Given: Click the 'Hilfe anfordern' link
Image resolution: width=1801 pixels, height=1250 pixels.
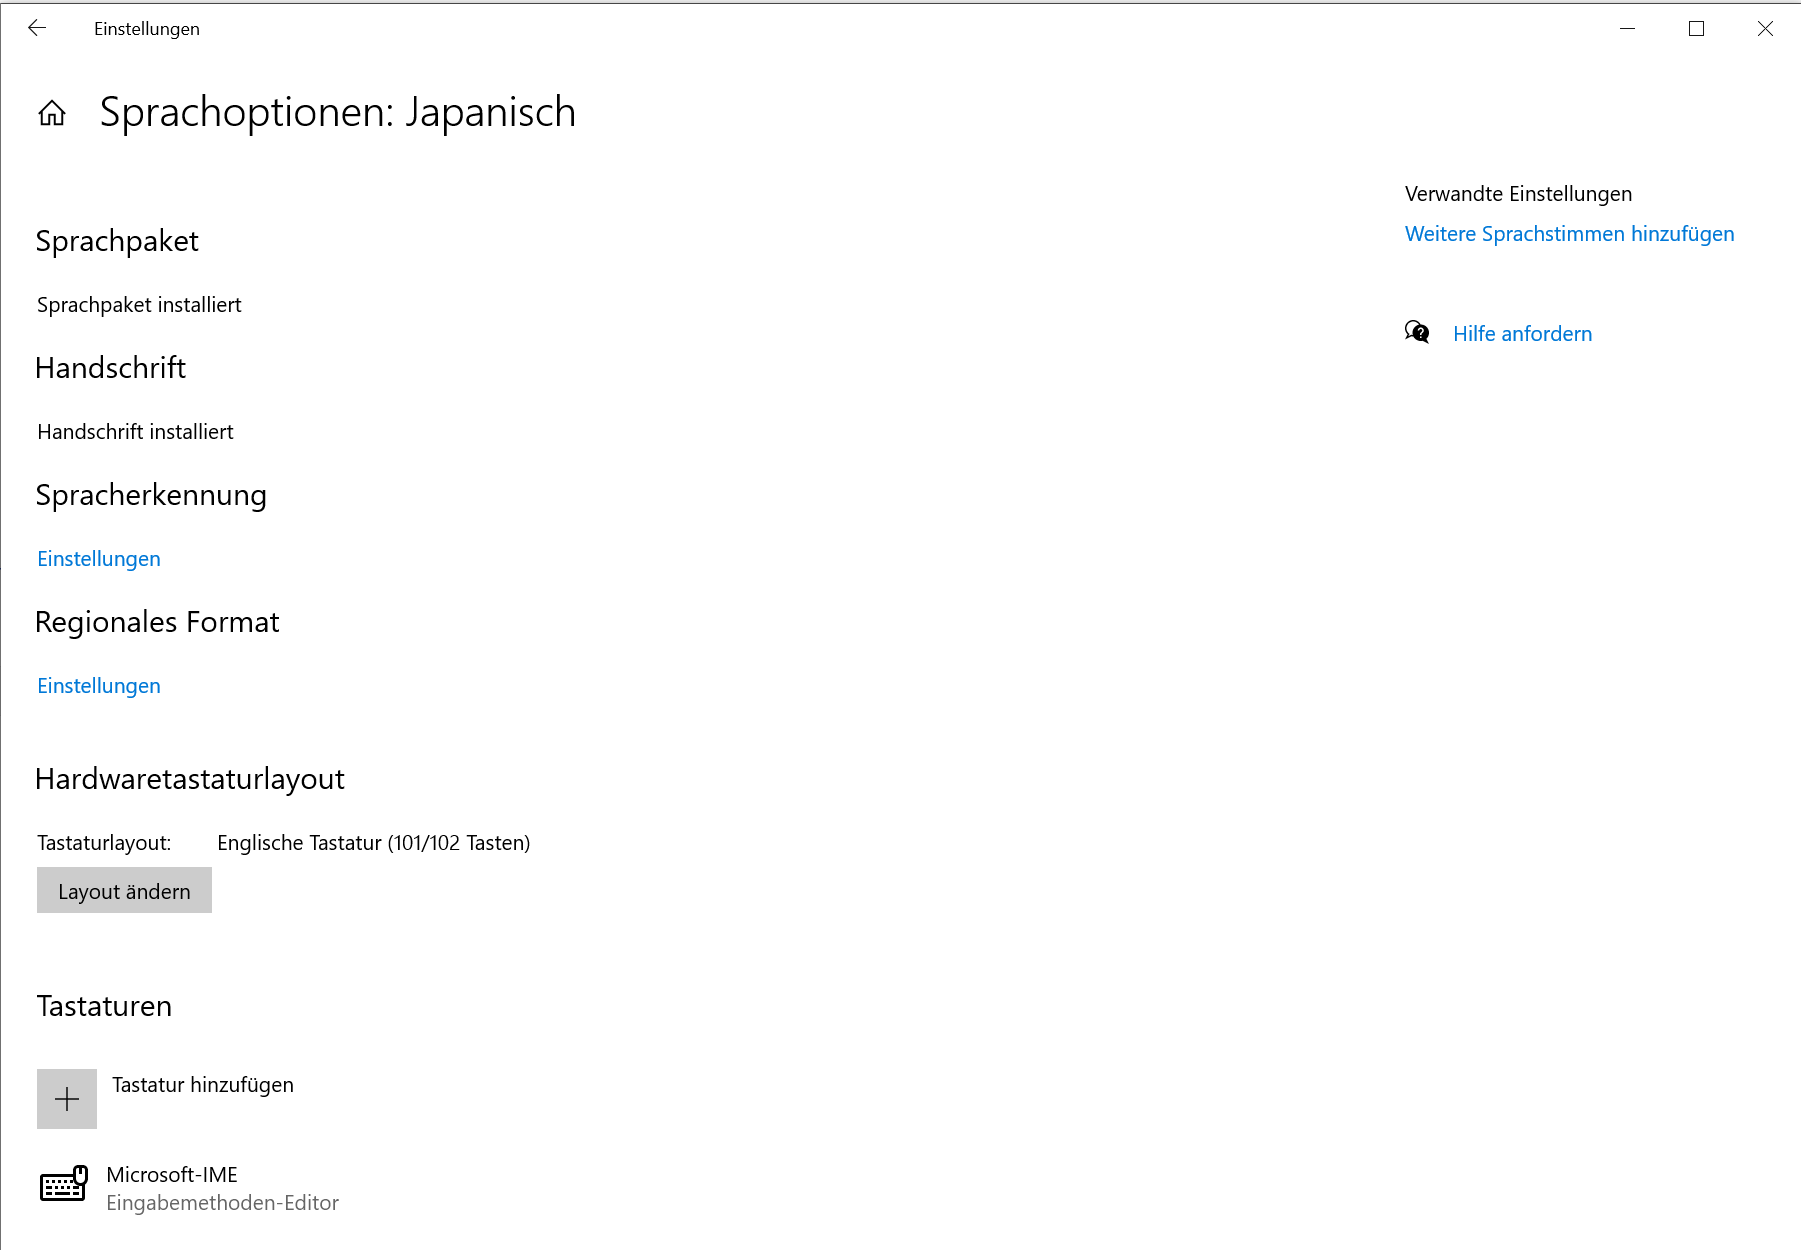Looking at the screenshot, I should 1522,334.
